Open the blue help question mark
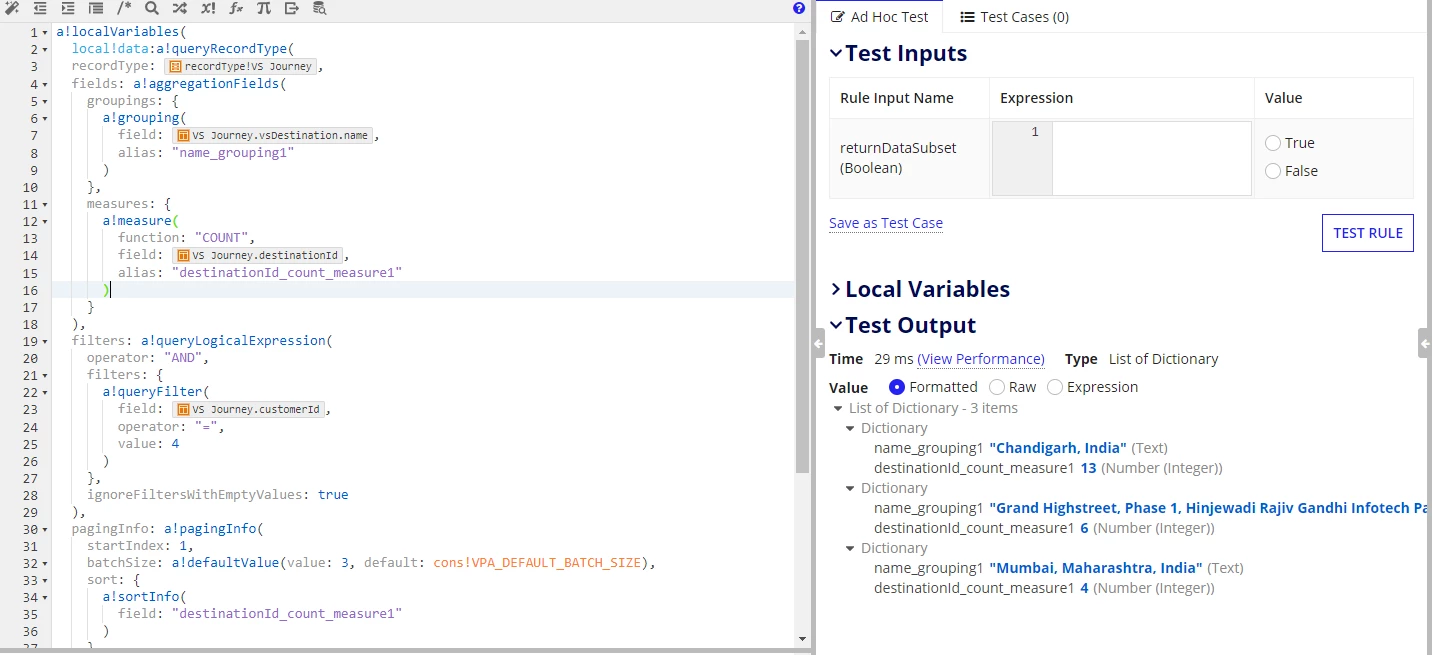The height and width of the screenshot is (655, 1432). coord(799,8)
